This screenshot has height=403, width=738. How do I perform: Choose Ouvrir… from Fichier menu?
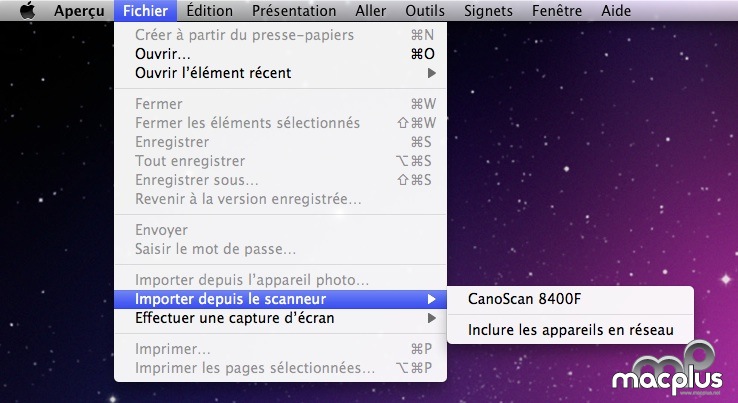[281, 54]
